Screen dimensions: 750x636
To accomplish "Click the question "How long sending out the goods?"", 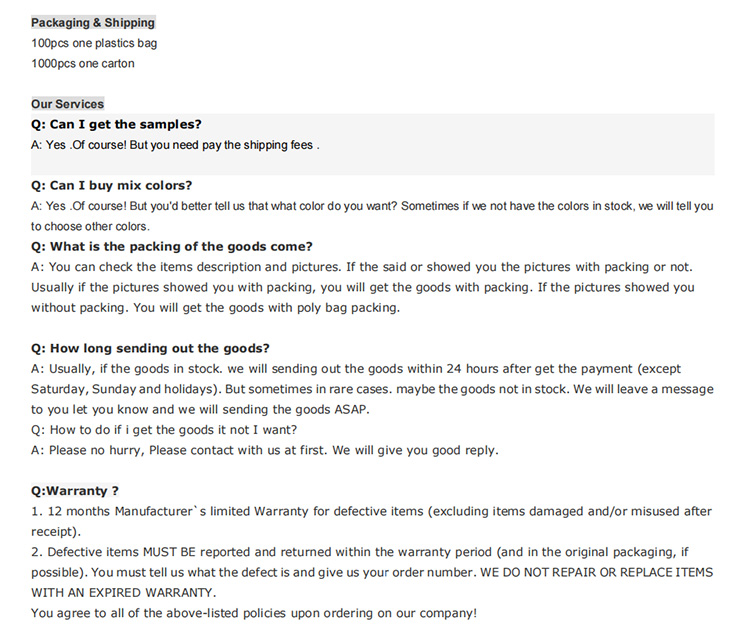I will point(150,348).
